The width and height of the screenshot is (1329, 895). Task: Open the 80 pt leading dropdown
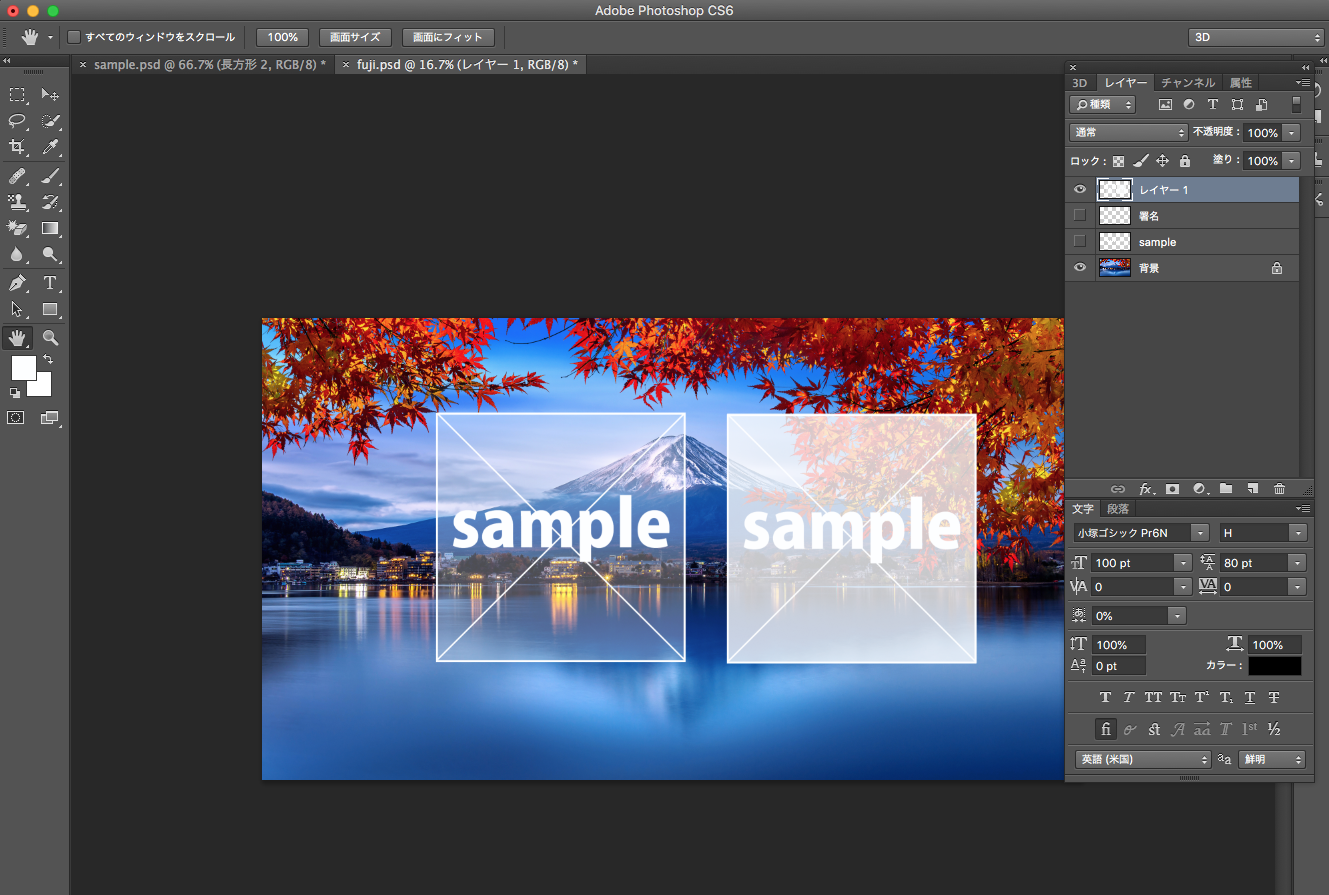point(1298,563)
